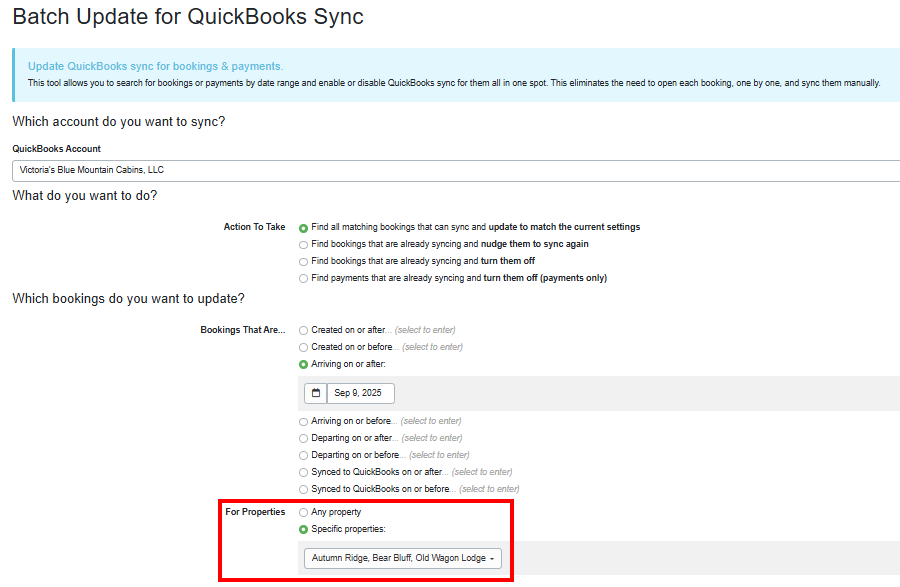Select 'Arriving on or after' radio button
This screenshot has width=900, height=587.
click(304, 364)
